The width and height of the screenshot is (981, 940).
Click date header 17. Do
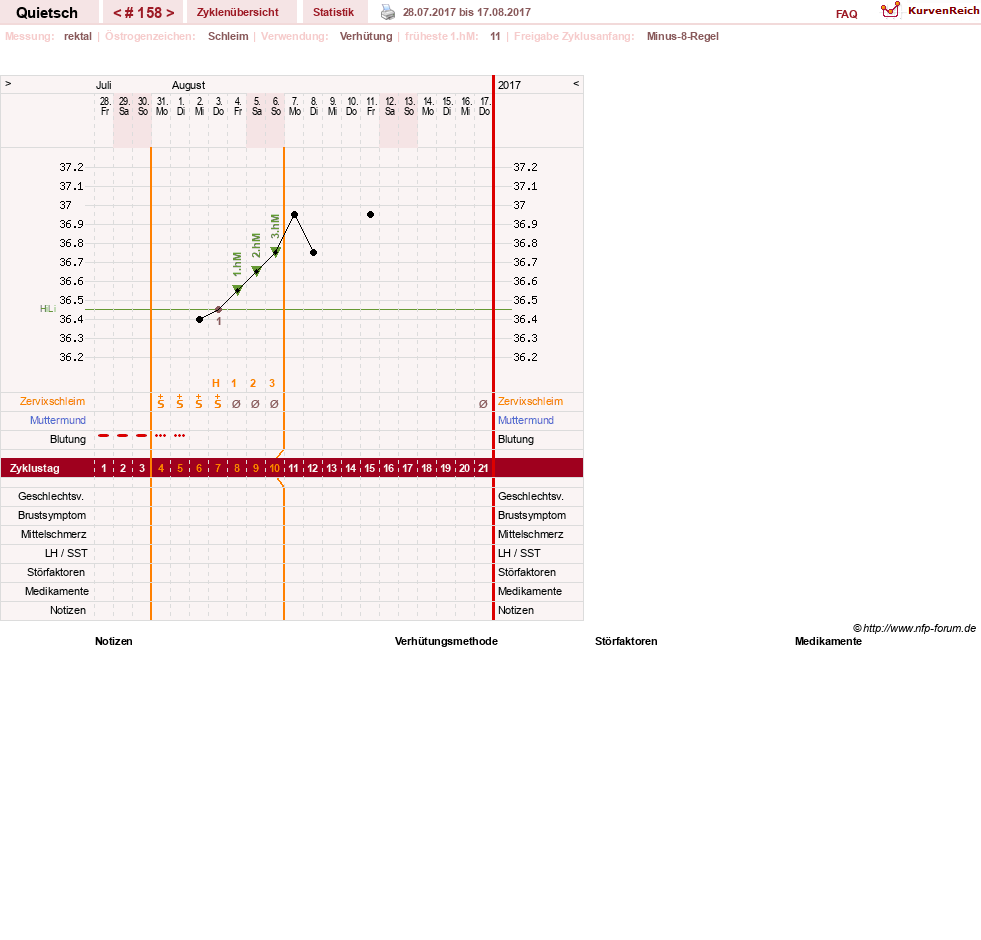tap(485, 106)
